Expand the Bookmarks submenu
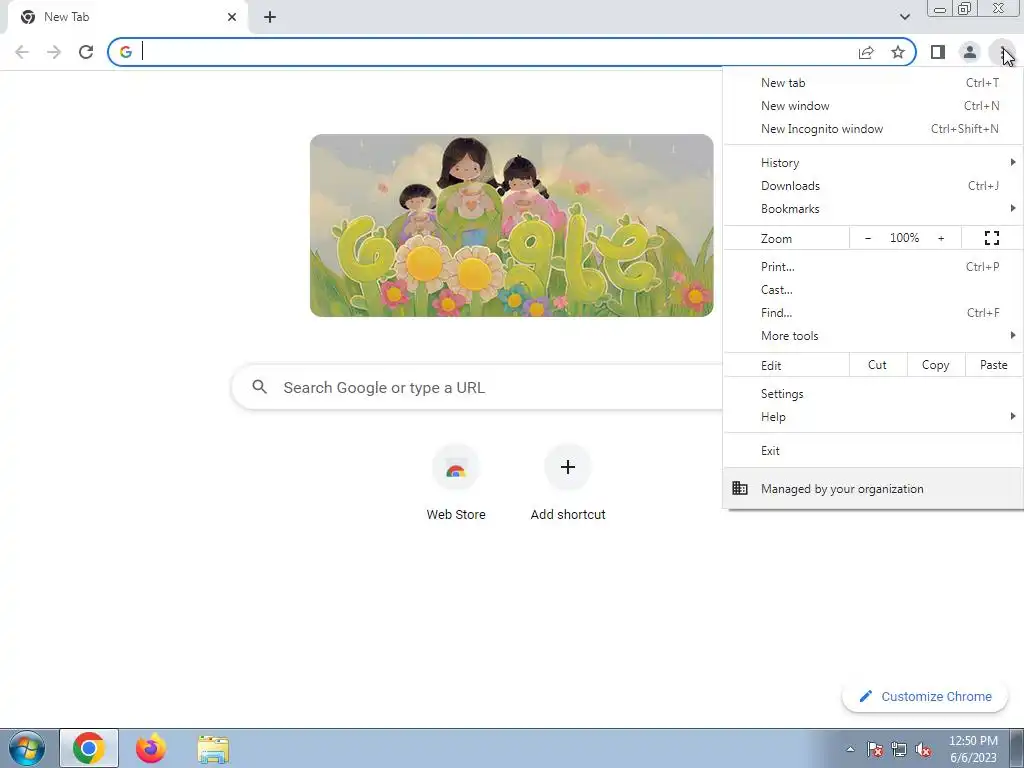1024x768 pixels. (873, 208)
